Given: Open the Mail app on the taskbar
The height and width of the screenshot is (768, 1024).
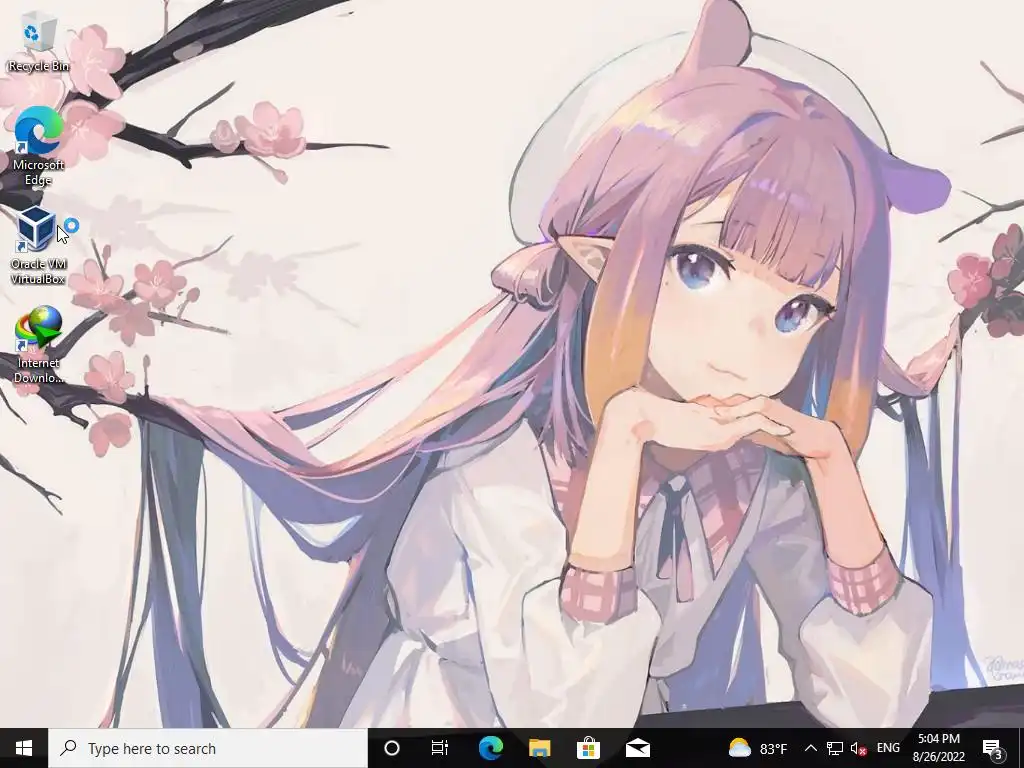Looking at the screenshot, I should click(x=637, y=748).
